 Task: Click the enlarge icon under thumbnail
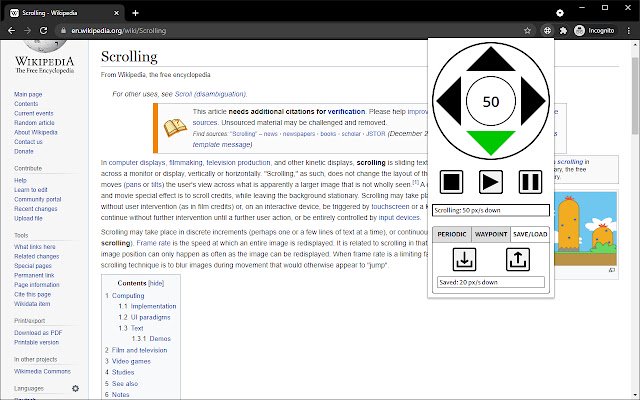612,270
